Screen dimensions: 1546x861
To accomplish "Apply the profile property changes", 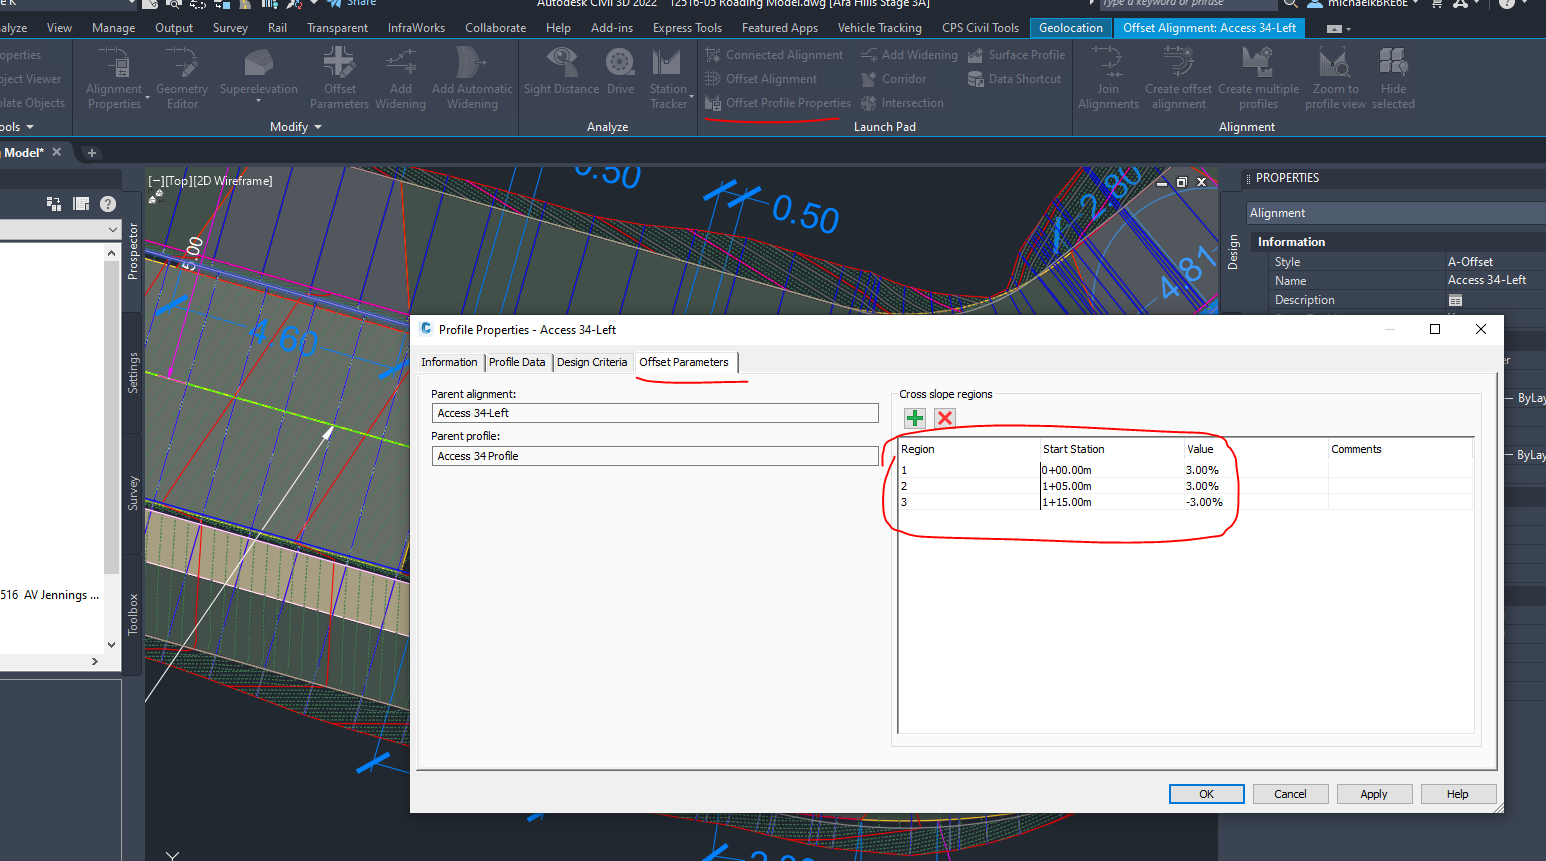I will [x=1374, y=793].
